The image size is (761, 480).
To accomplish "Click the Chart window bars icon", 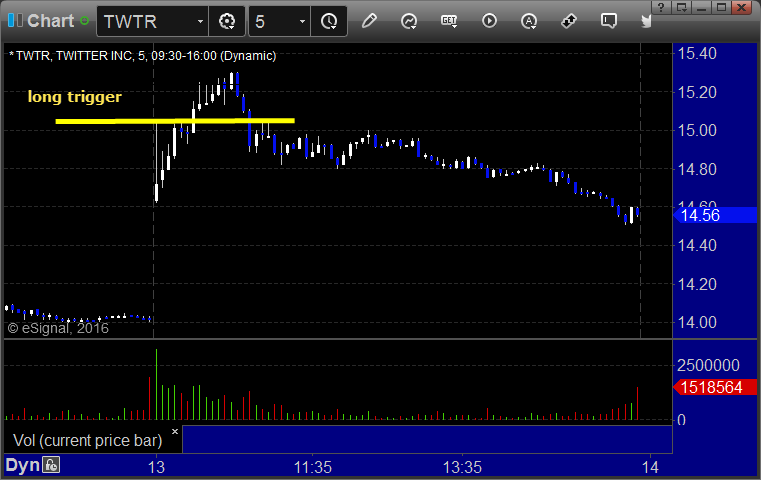I will pyautogui.click(x=15, y=20).
